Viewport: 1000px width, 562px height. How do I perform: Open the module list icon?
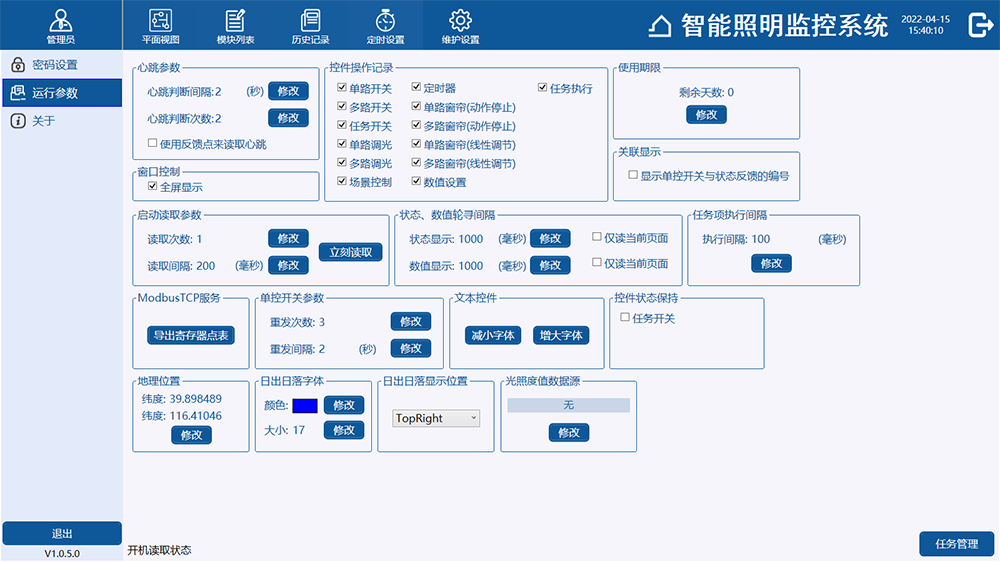point(235,20)
